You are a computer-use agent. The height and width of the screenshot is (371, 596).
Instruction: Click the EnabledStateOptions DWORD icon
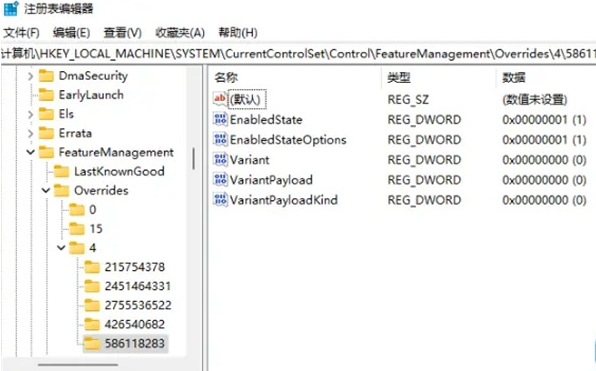[220, 140]
